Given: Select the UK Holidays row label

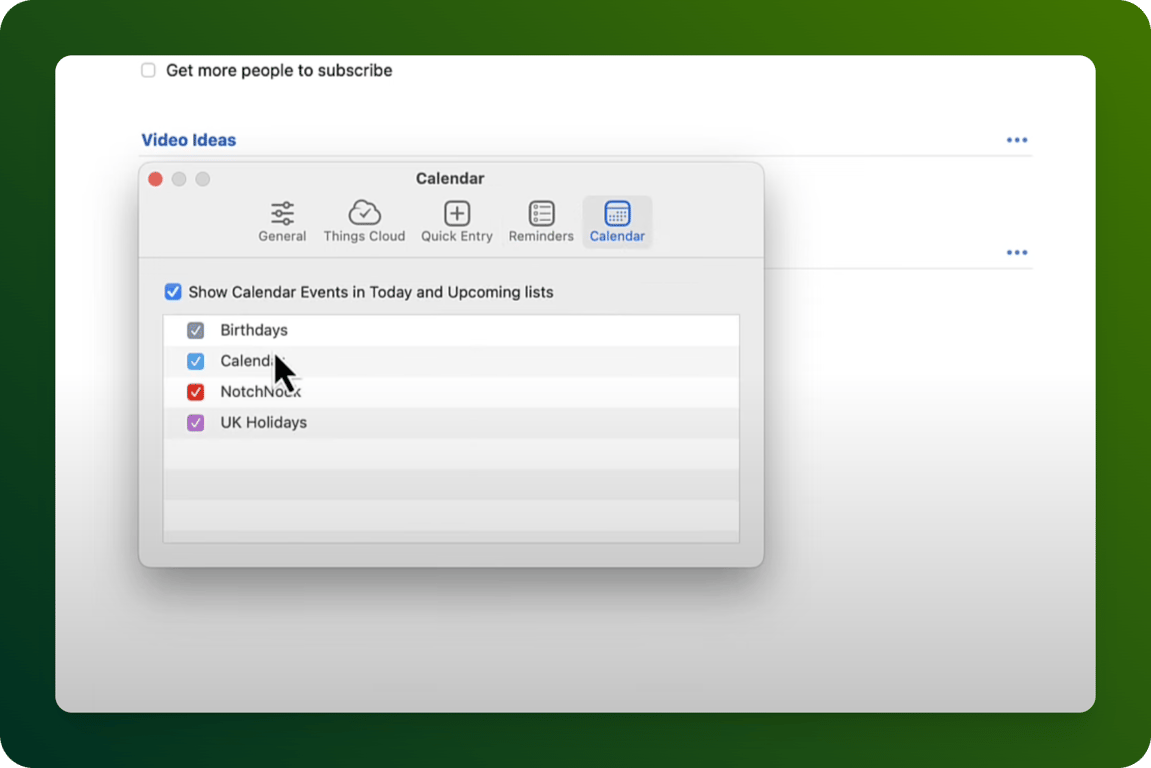Looking at the screenshot, I should (x=263, y=422).
